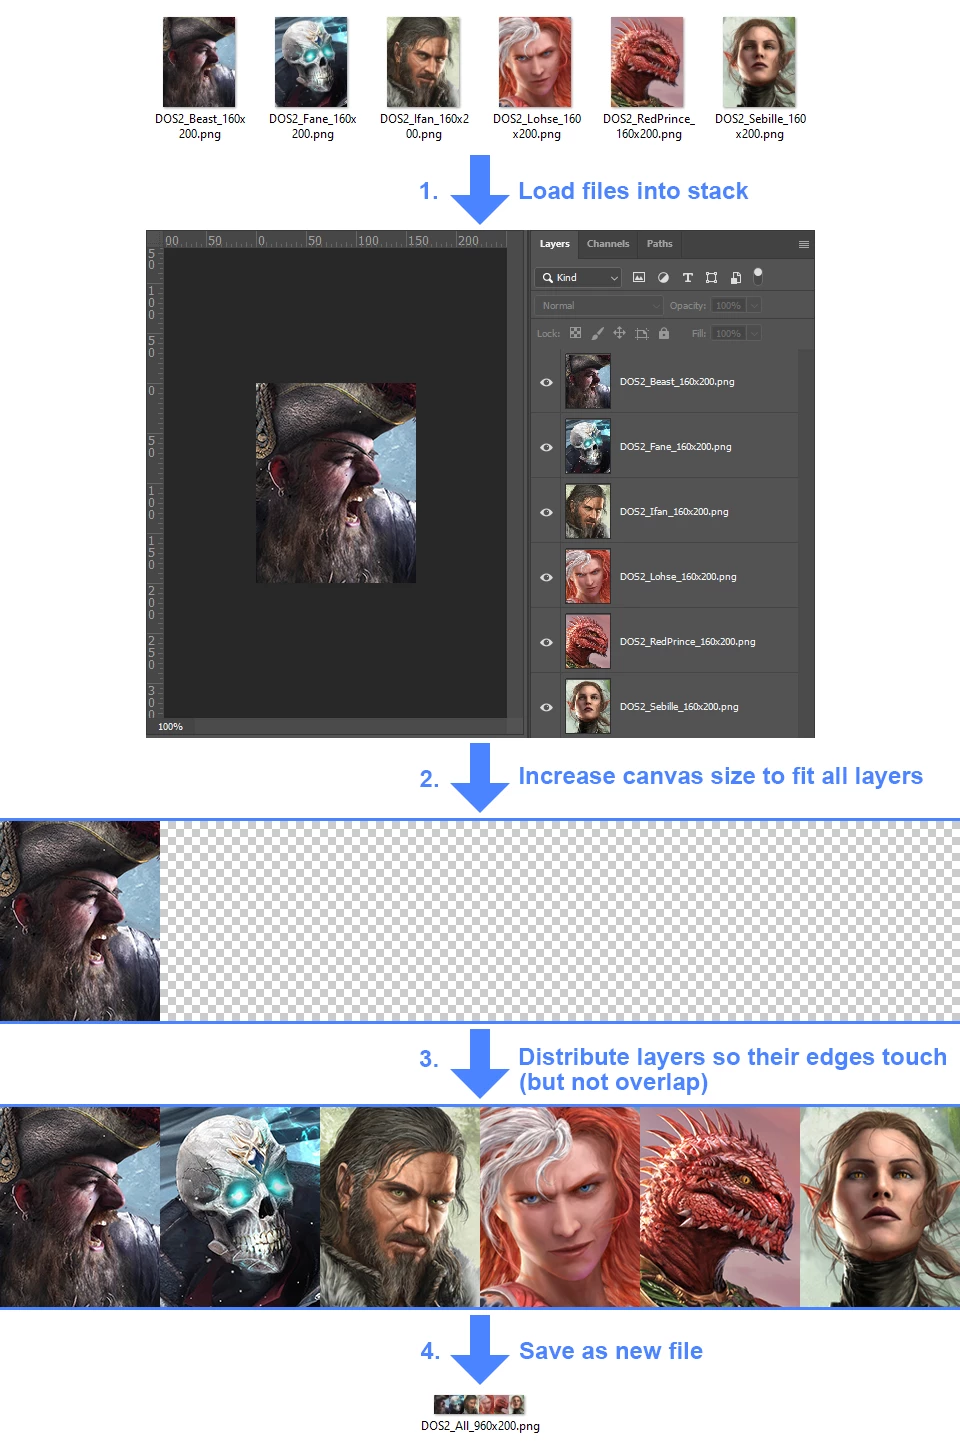This screenshot has width=960, height=1448.
Task: Select the DOS2_Ifan_160x200.png file icon
Action: click(x=423, y=62)
